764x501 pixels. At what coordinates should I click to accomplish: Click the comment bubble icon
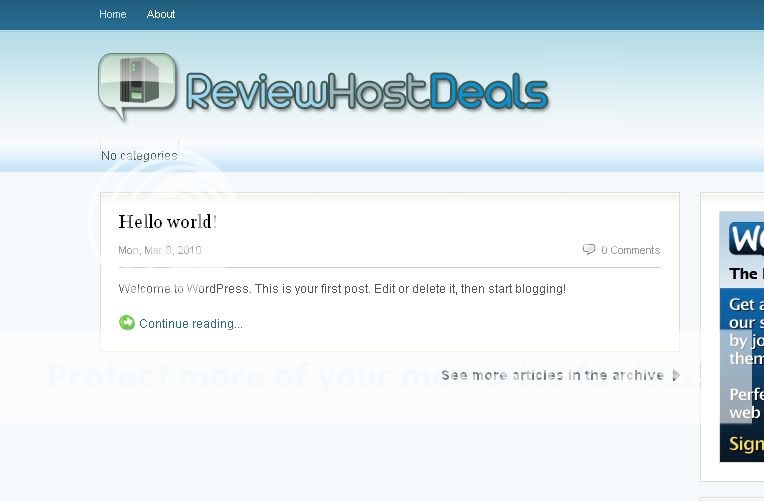pos(589,250)
